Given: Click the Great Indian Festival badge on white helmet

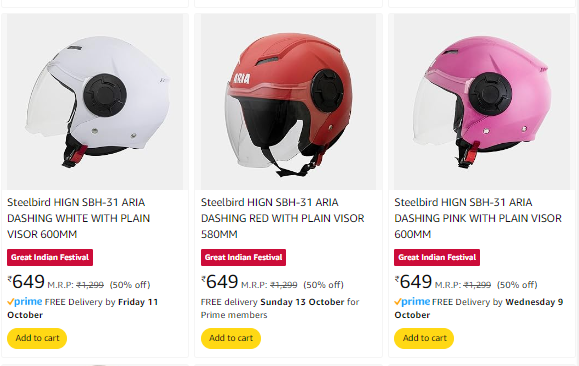Looking at the screenshot, I should click(x=50, y=257).
